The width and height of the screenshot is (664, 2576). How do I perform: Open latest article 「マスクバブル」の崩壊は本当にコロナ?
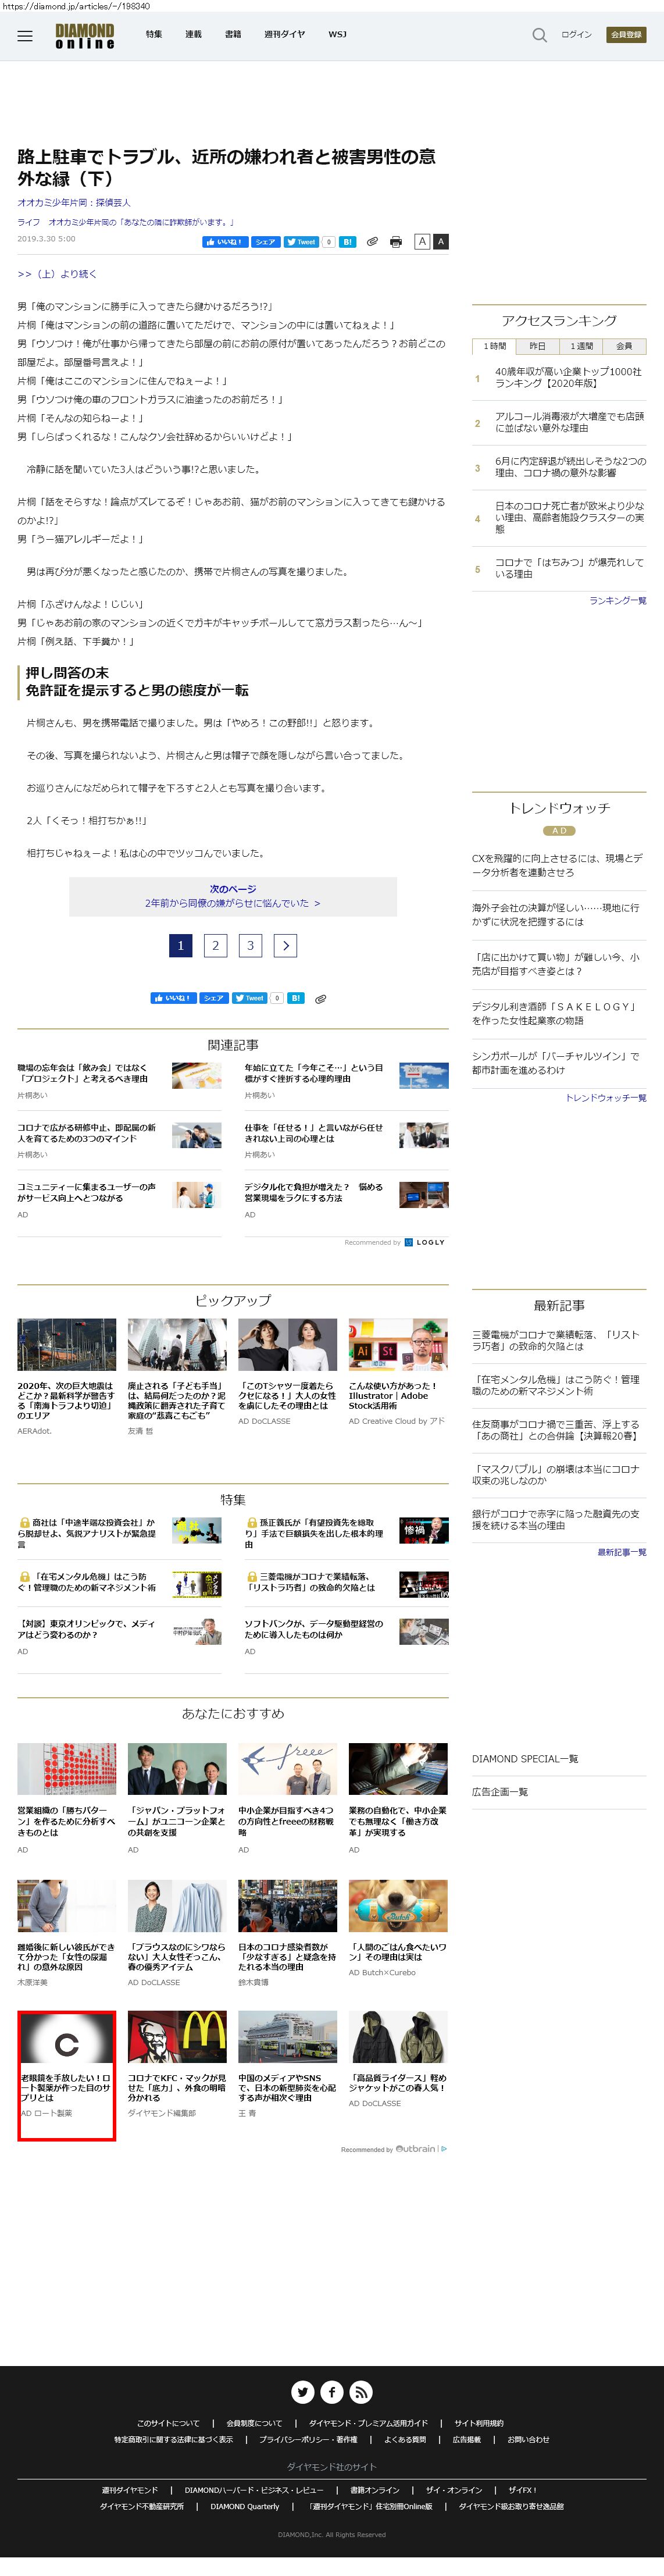pyautogui.click(x=556, y=1475)
